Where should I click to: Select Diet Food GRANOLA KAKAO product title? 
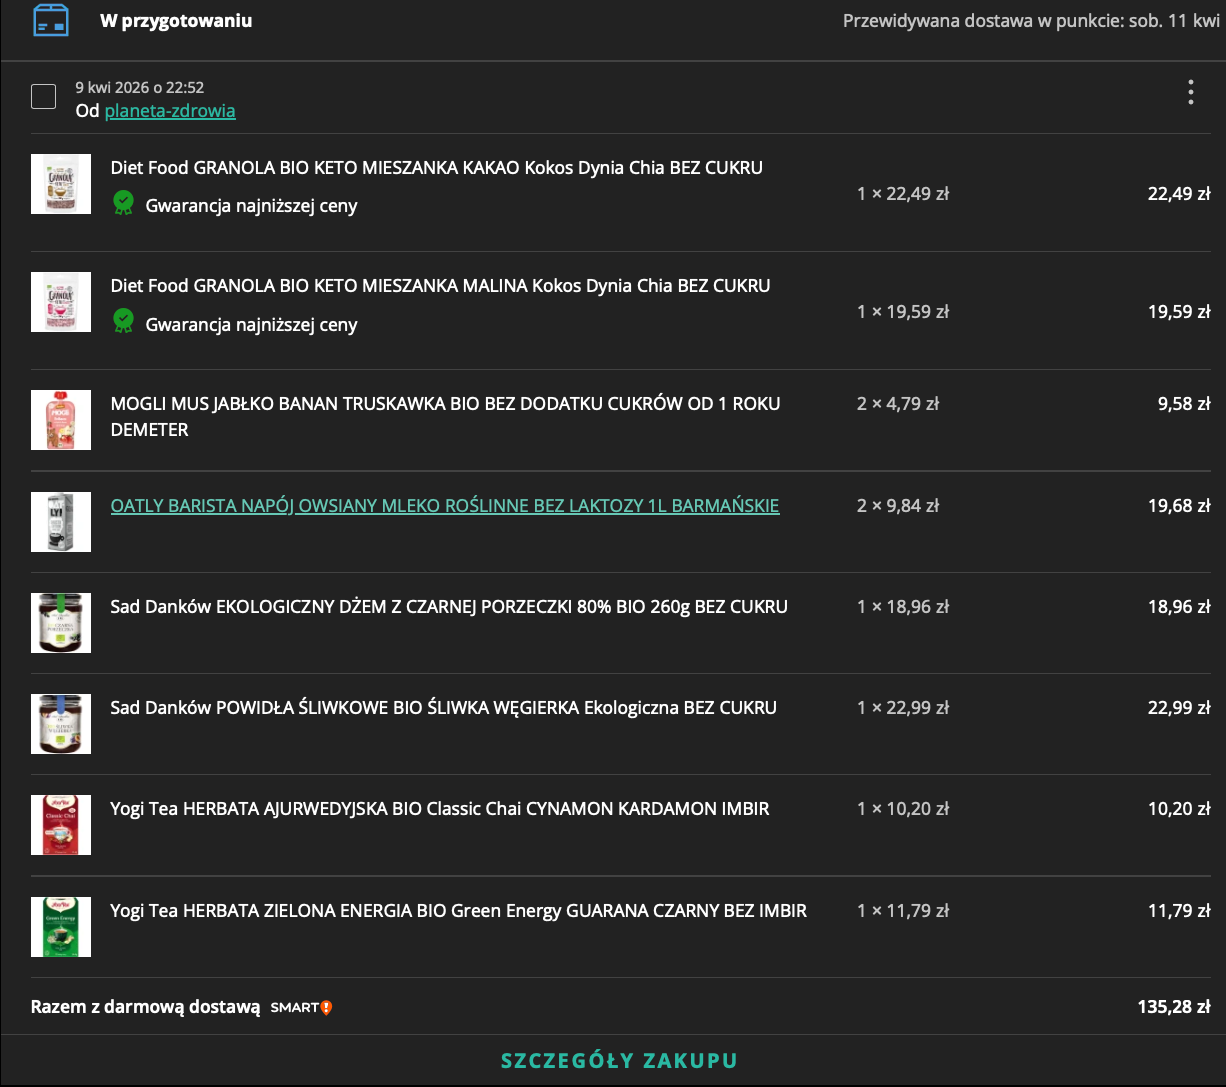point(437,168)
